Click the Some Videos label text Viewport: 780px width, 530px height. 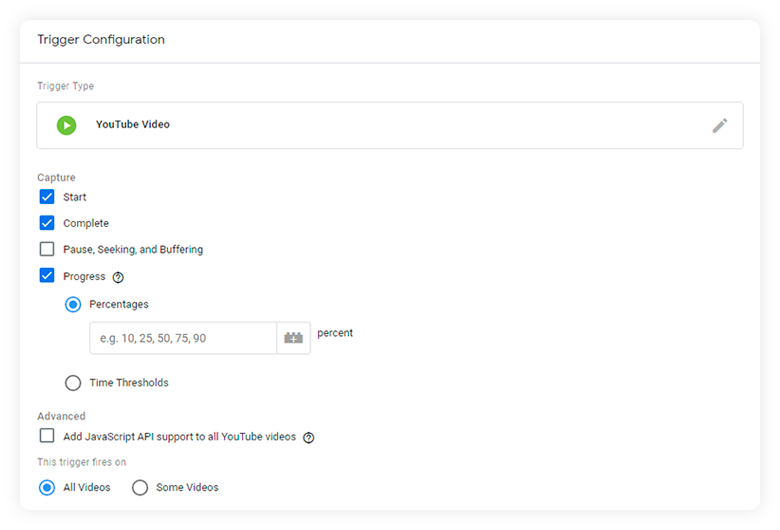[187, 488]
